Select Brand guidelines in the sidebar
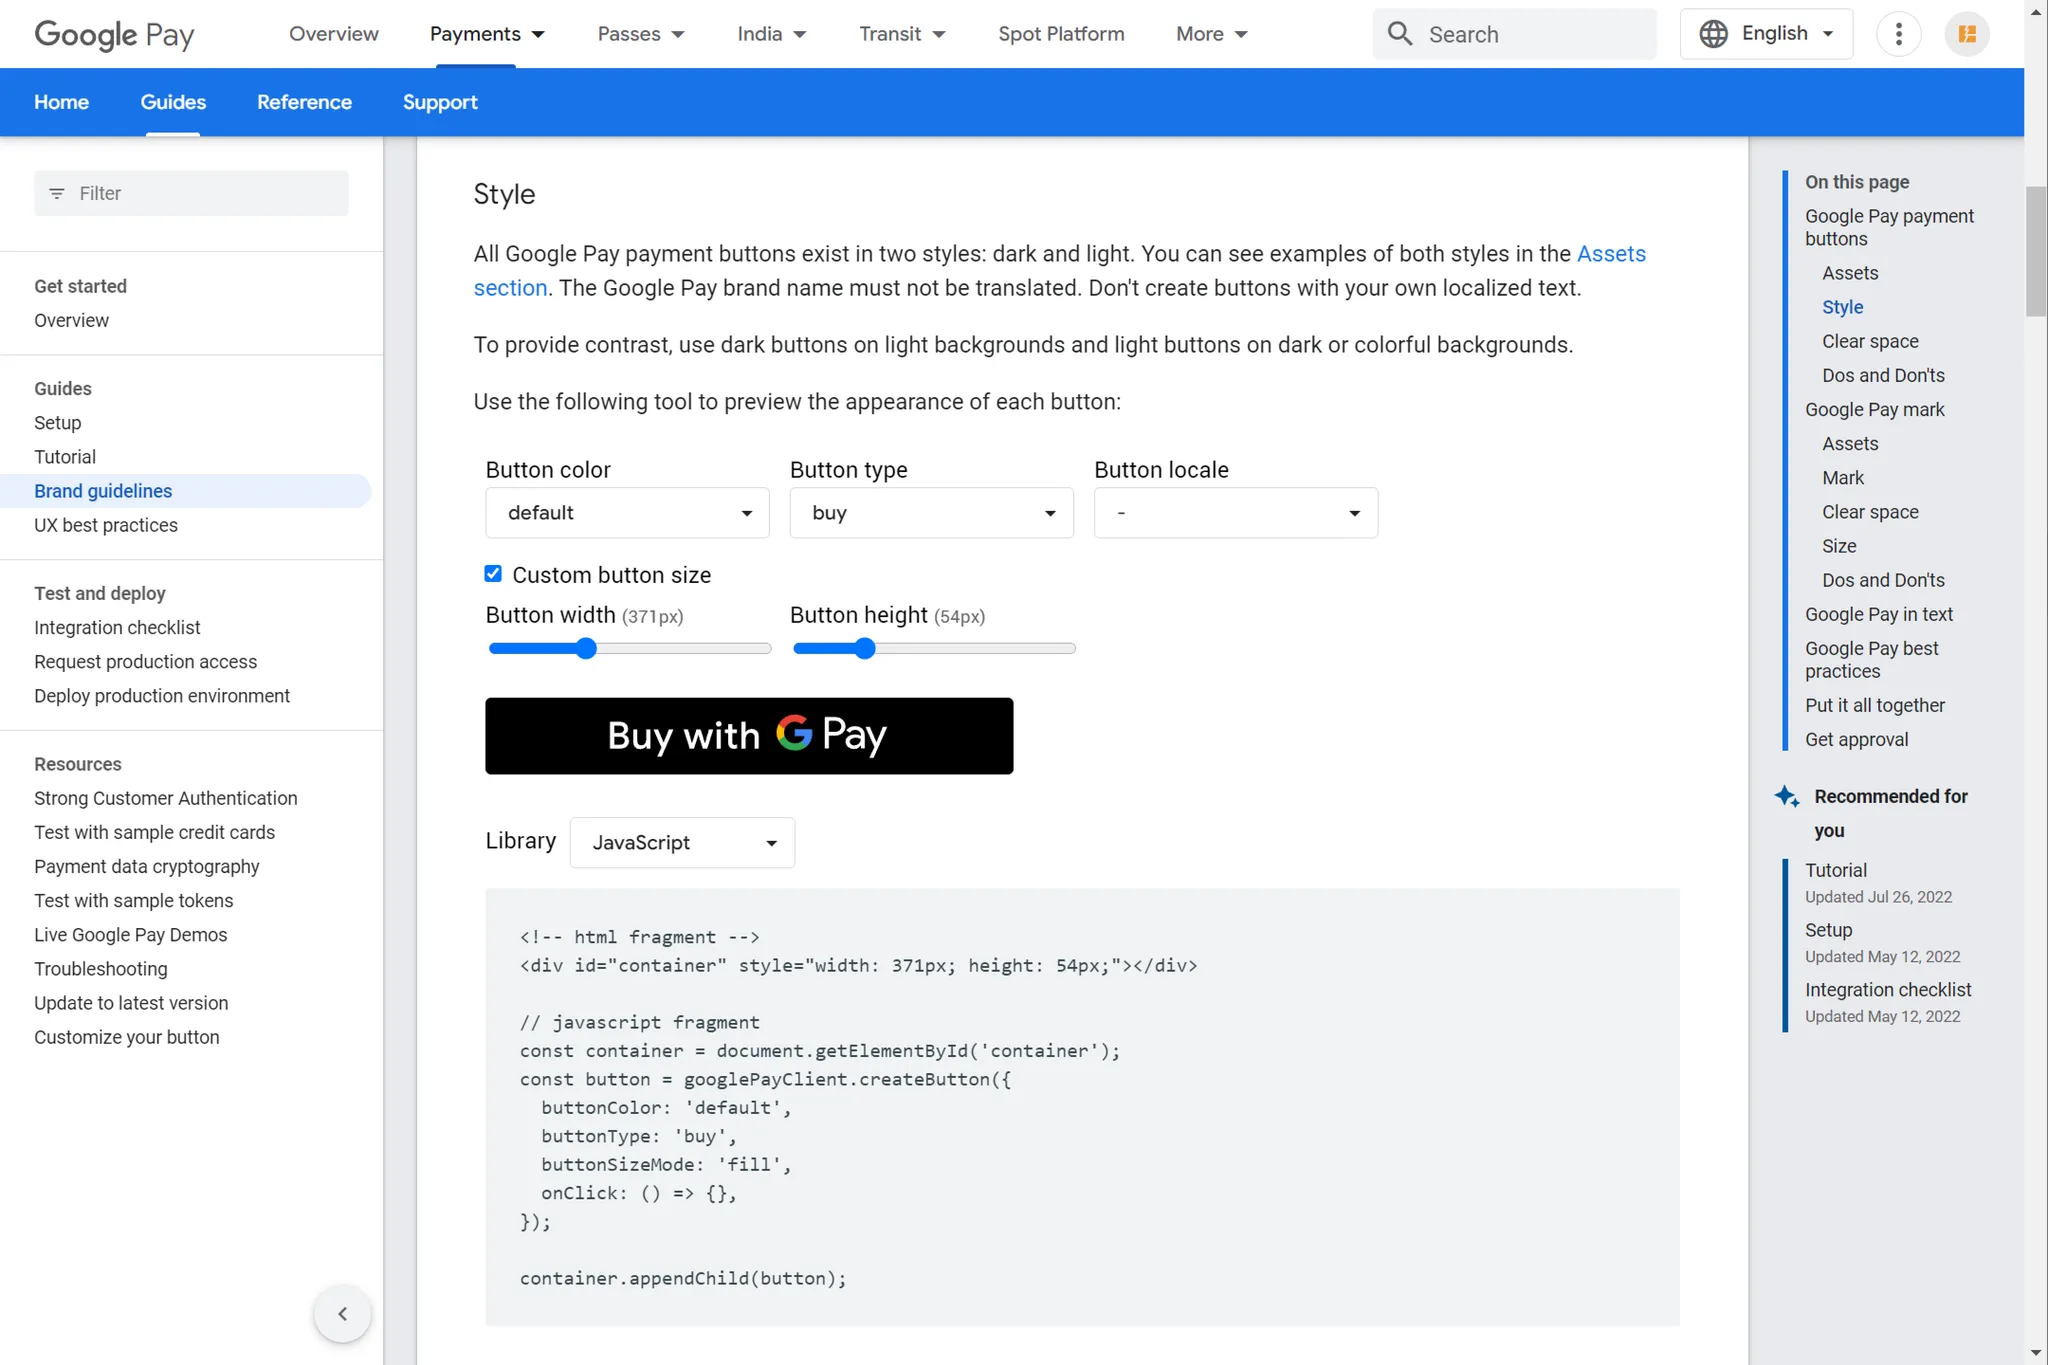 click(x=103, y=490)
